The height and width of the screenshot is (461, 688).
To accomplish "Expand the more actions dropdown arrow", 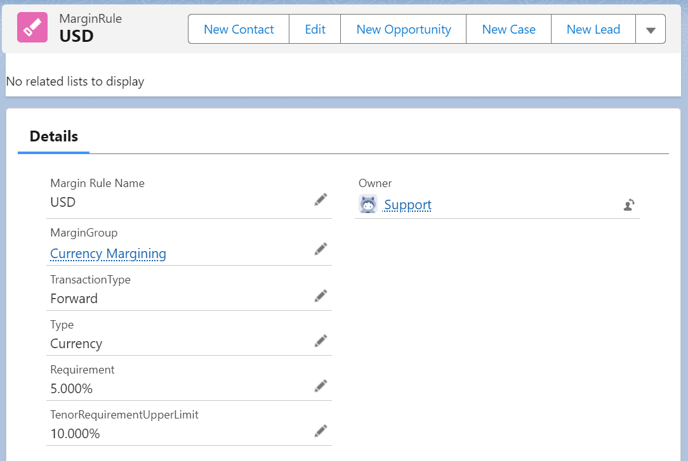I will (650, 30).
